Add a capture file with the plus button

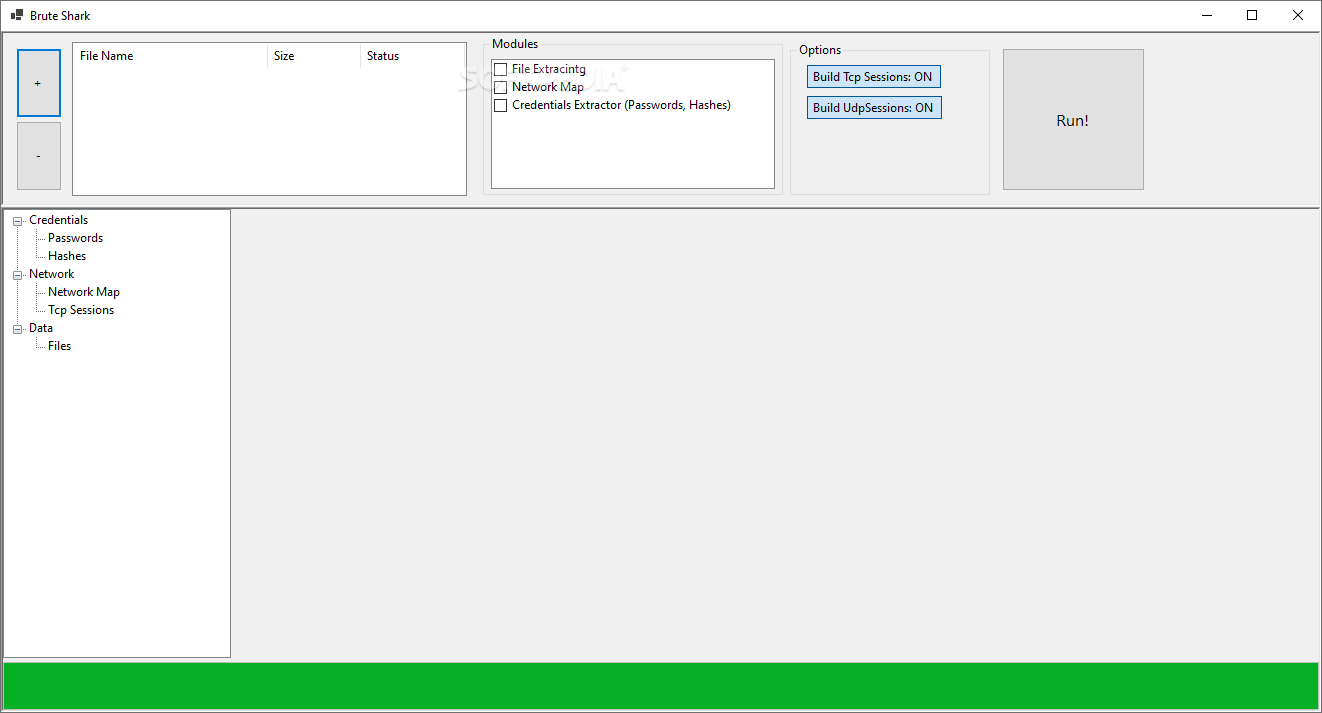coord(39,83)
